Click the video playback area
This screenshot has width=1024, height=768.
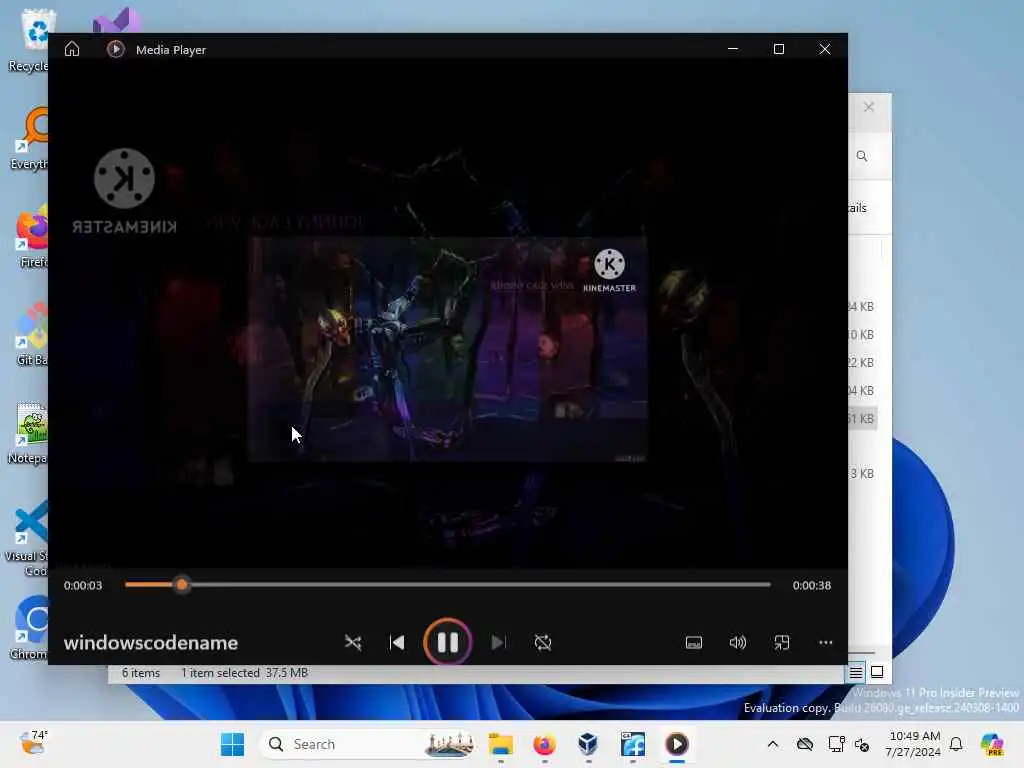pos(448,313)
